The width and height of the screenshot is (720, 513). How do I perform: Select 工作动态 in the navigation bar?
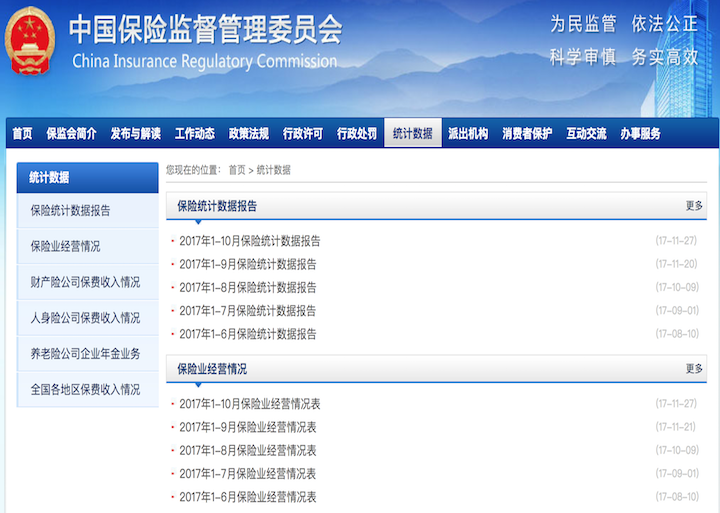coord(195,134)
